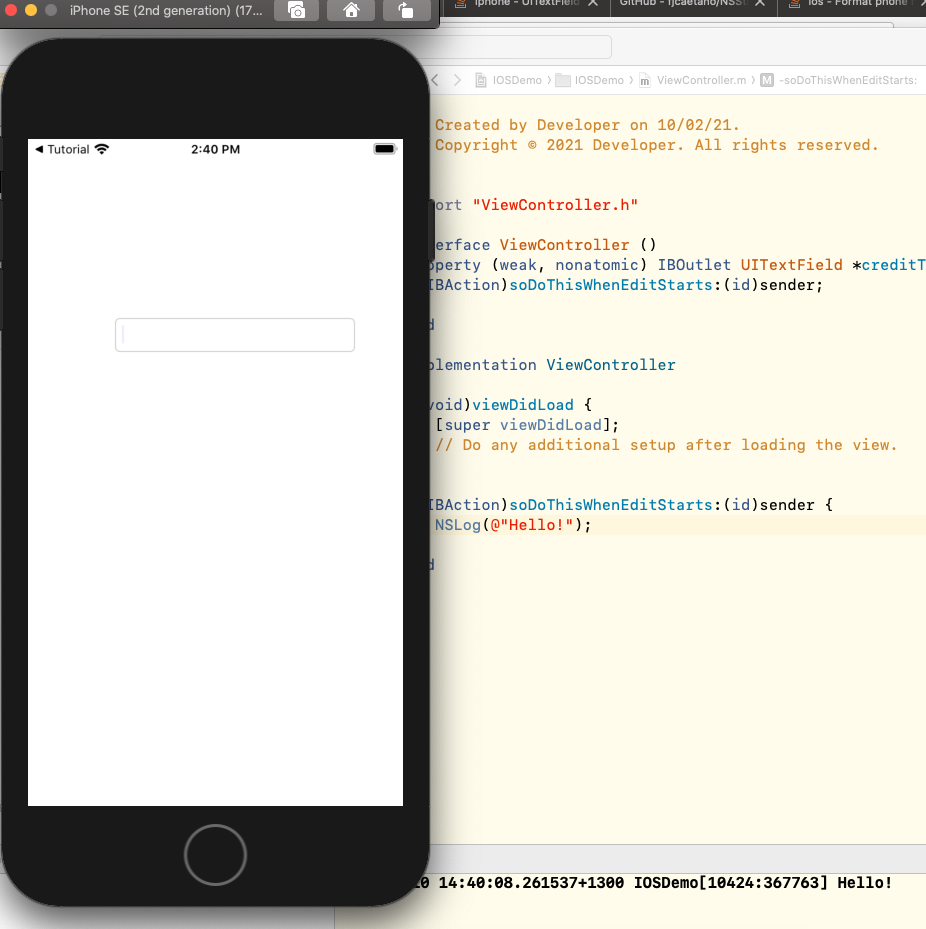Click the '[super viewDidLoad];' code line
Image resolution: width=926 pixels, height=929 pixels.
(x=527, y=425)
